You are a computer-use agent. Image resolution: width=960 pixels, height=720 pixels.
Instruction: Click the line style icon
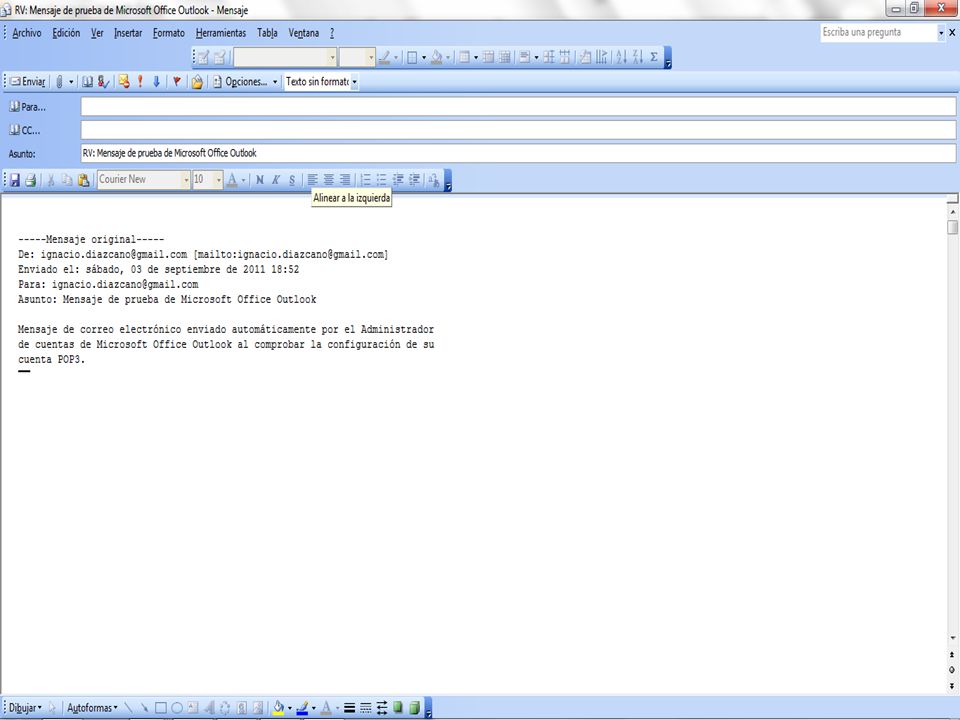(349, 708)
